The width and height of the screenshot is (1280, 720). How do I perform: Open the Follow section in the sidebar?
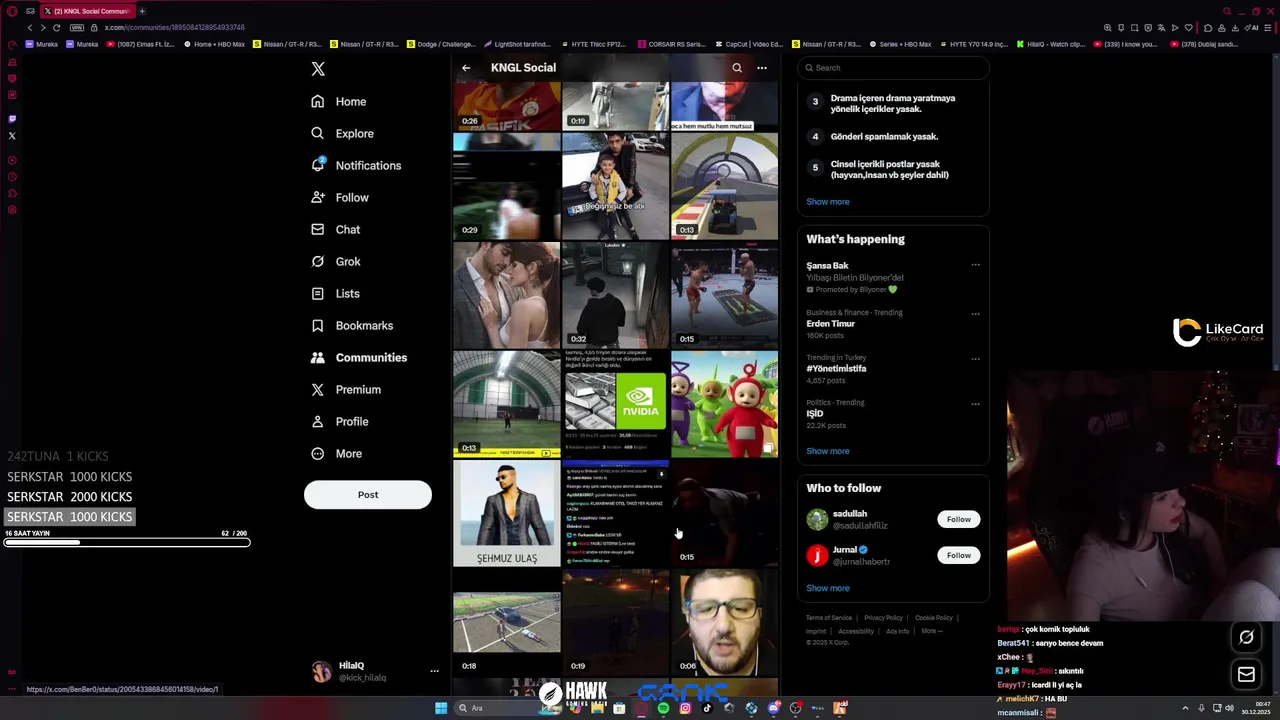pyautogui.click(x=339, y=197)
